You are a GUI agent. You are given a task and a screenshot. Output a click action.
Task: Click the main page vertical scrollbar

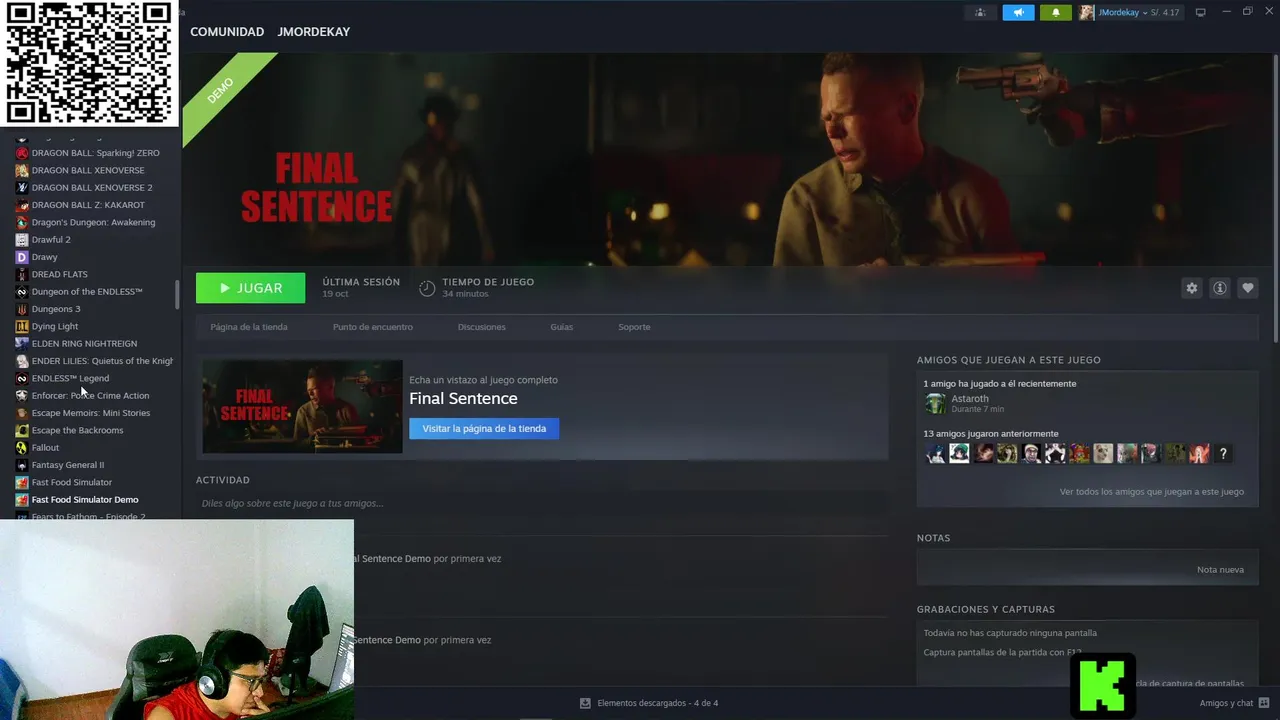pyautogui.click(x=1275, y=200)
